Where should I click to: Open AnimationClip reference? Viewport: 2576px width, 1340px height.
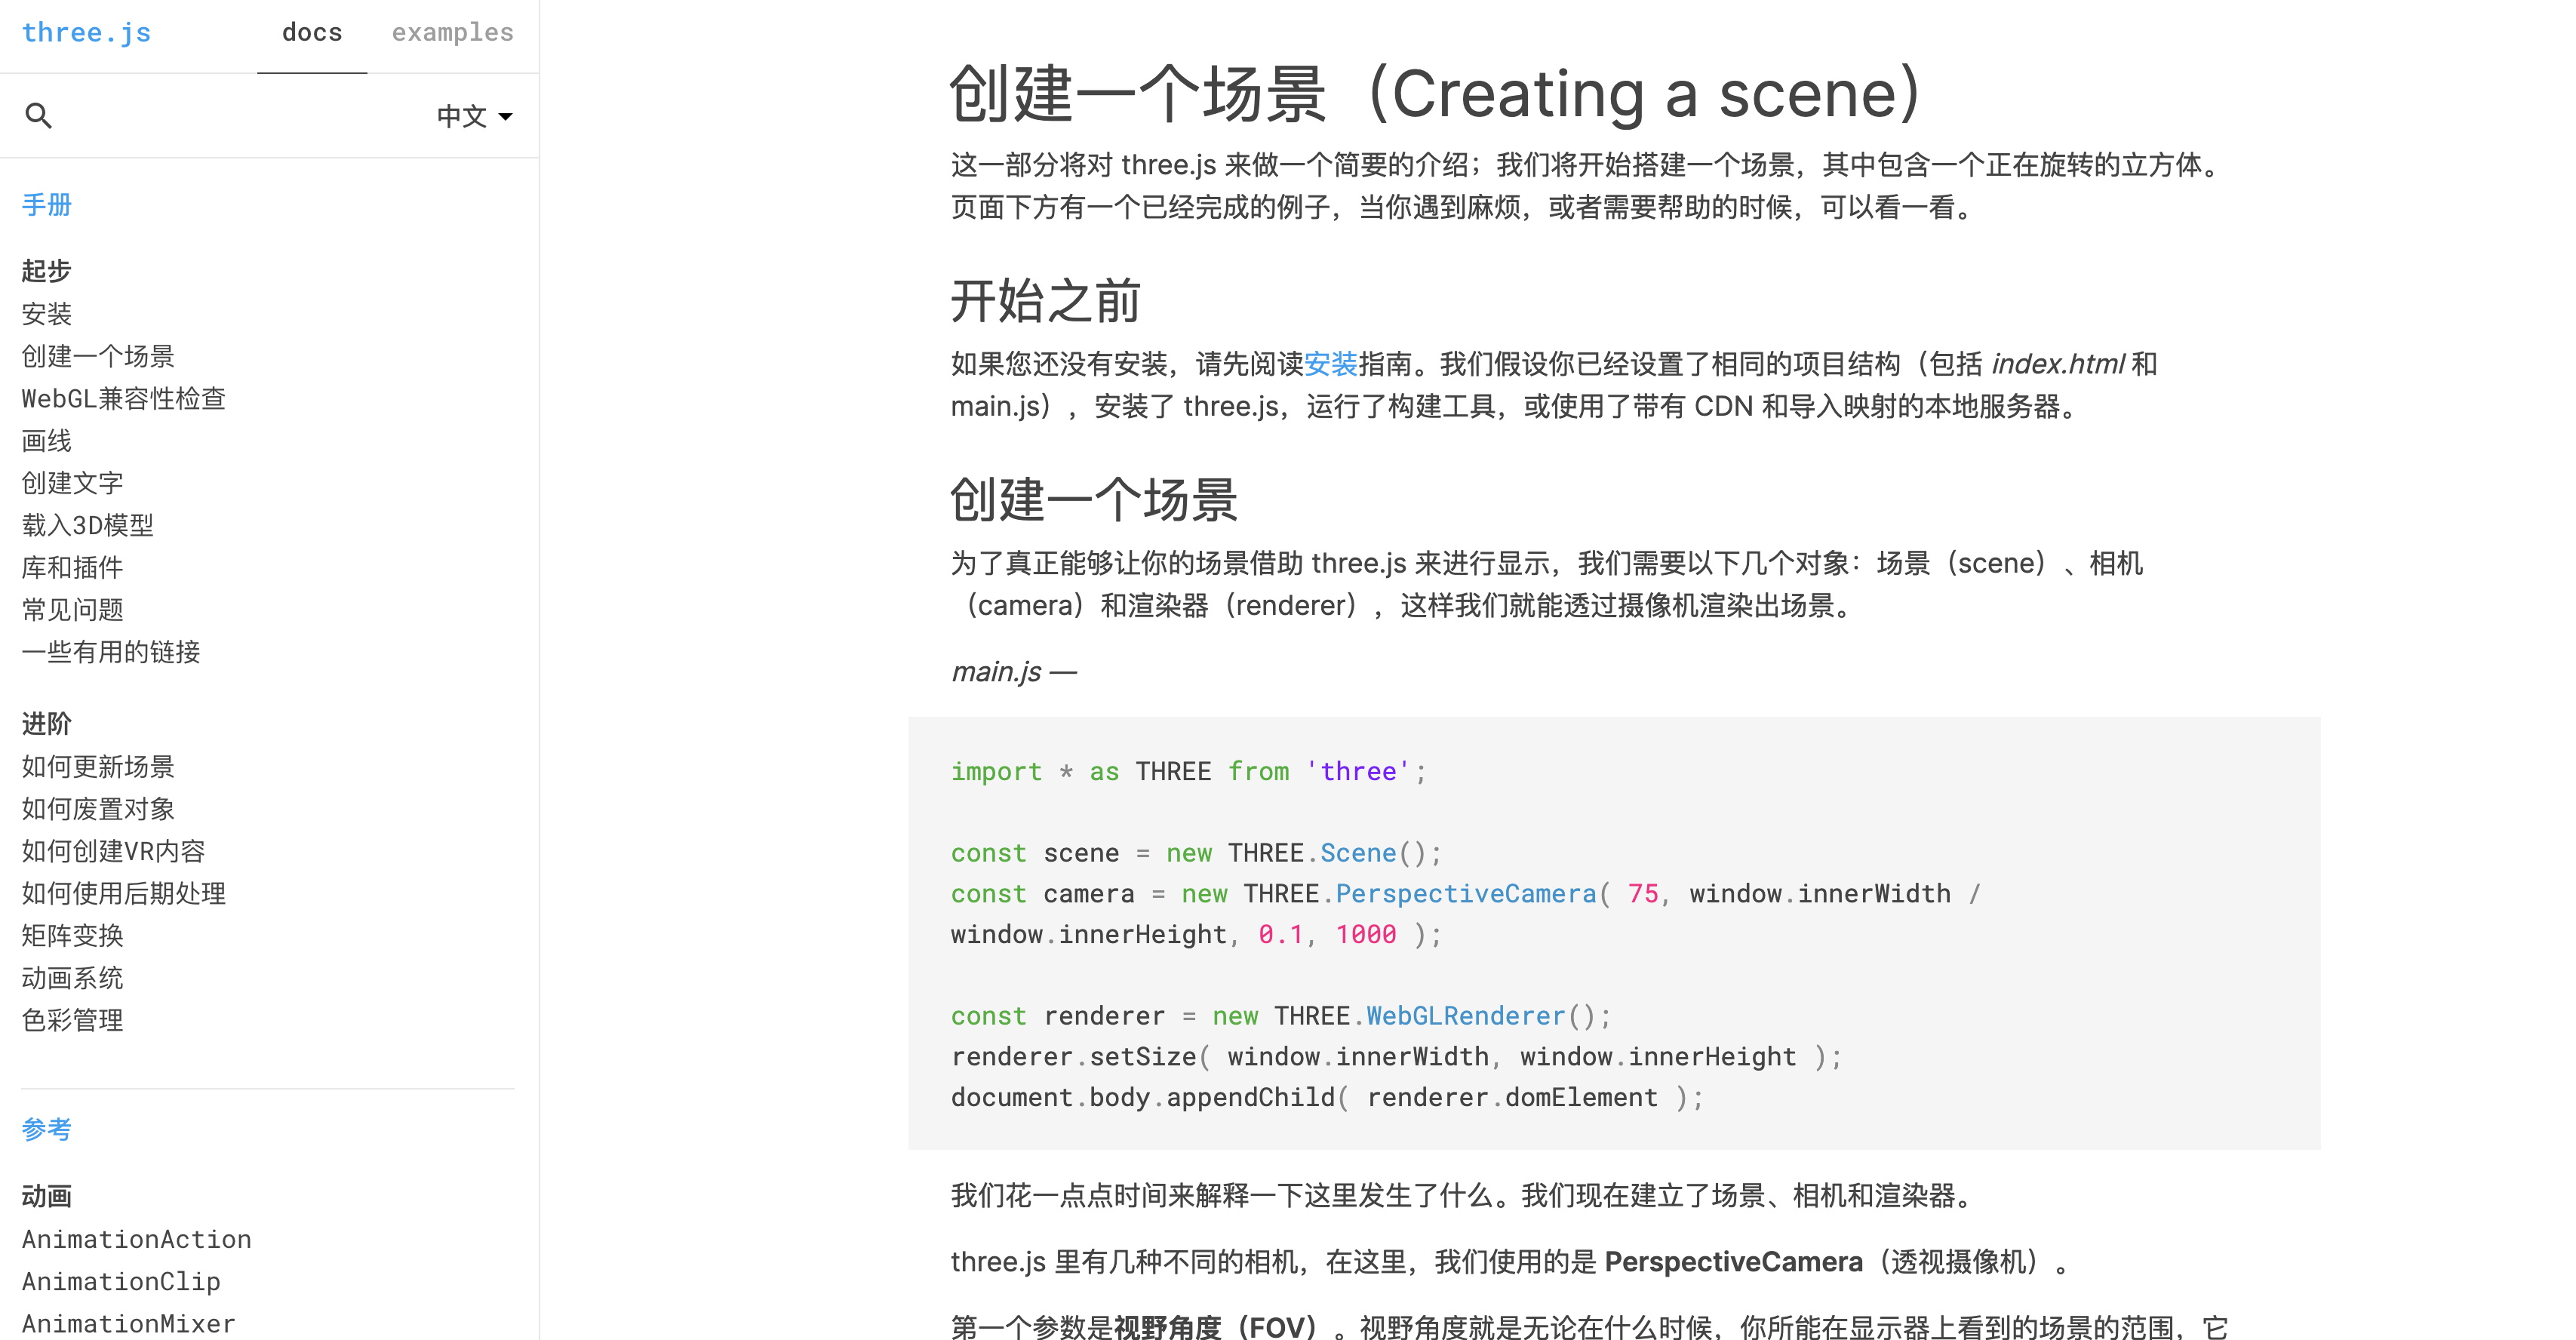point(121,1281)
